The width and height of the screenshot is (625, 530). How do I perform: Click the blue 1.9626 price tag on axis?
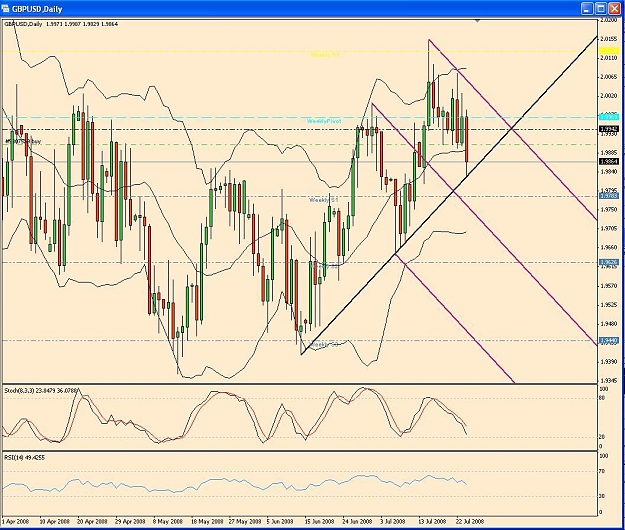(x=609, y=262)
